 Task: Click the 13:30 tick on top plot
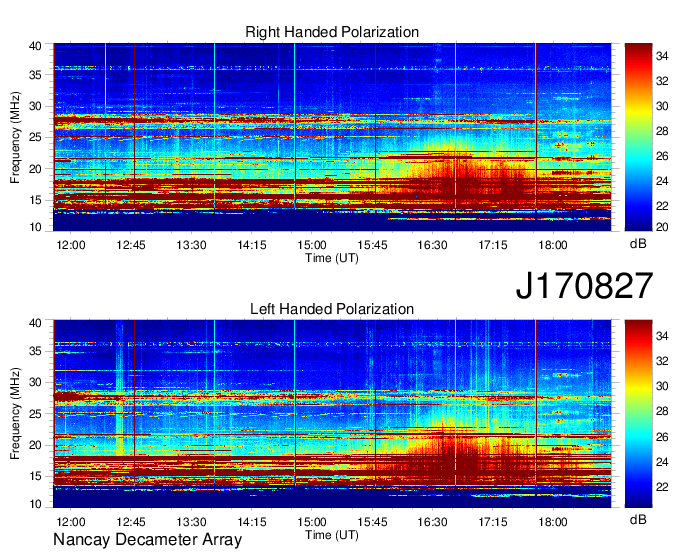[x=191, y=245]
